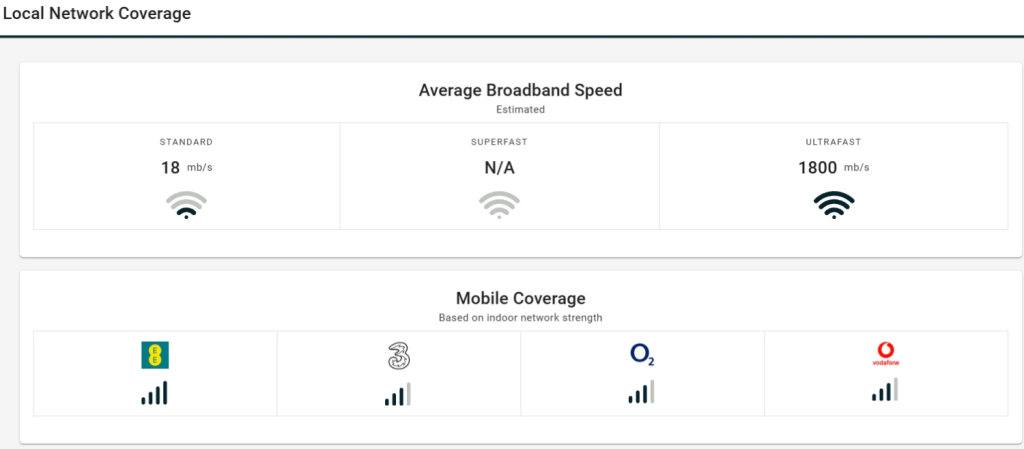This screenshot has width=1024, height=449.
Task: Click the N/A superfast speed value
Action: (x=499, y=168)
